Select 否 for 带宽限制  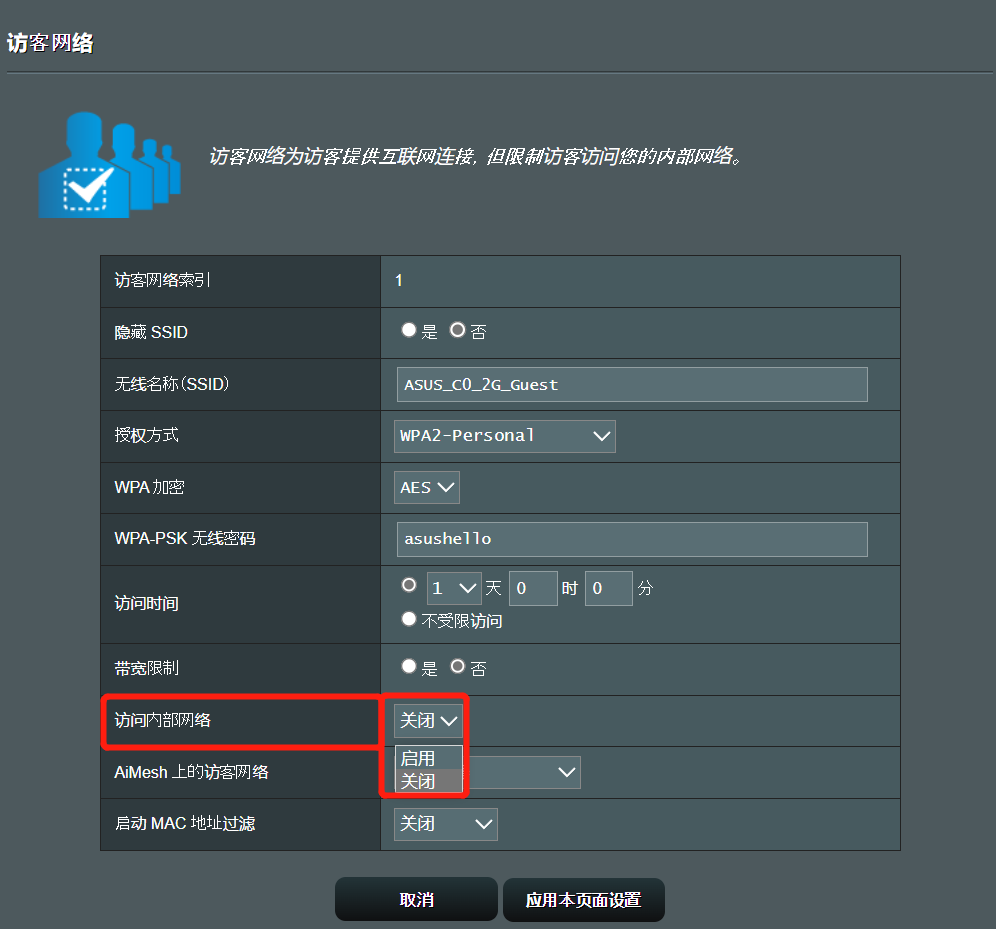click(460, 666)
